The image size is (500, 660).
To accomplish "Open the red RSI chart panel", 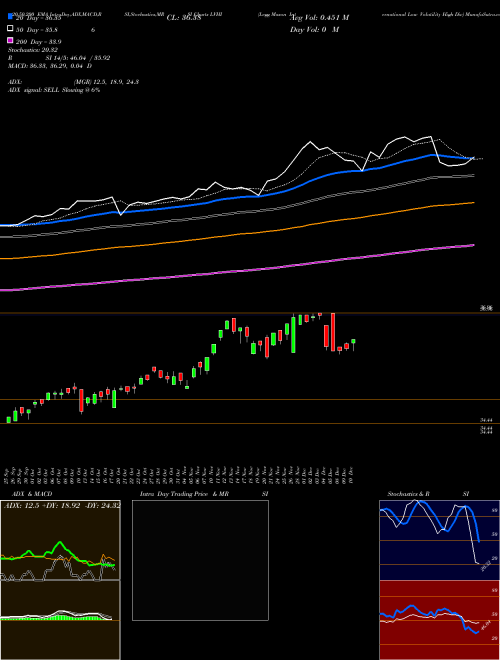I will [439, 620].
